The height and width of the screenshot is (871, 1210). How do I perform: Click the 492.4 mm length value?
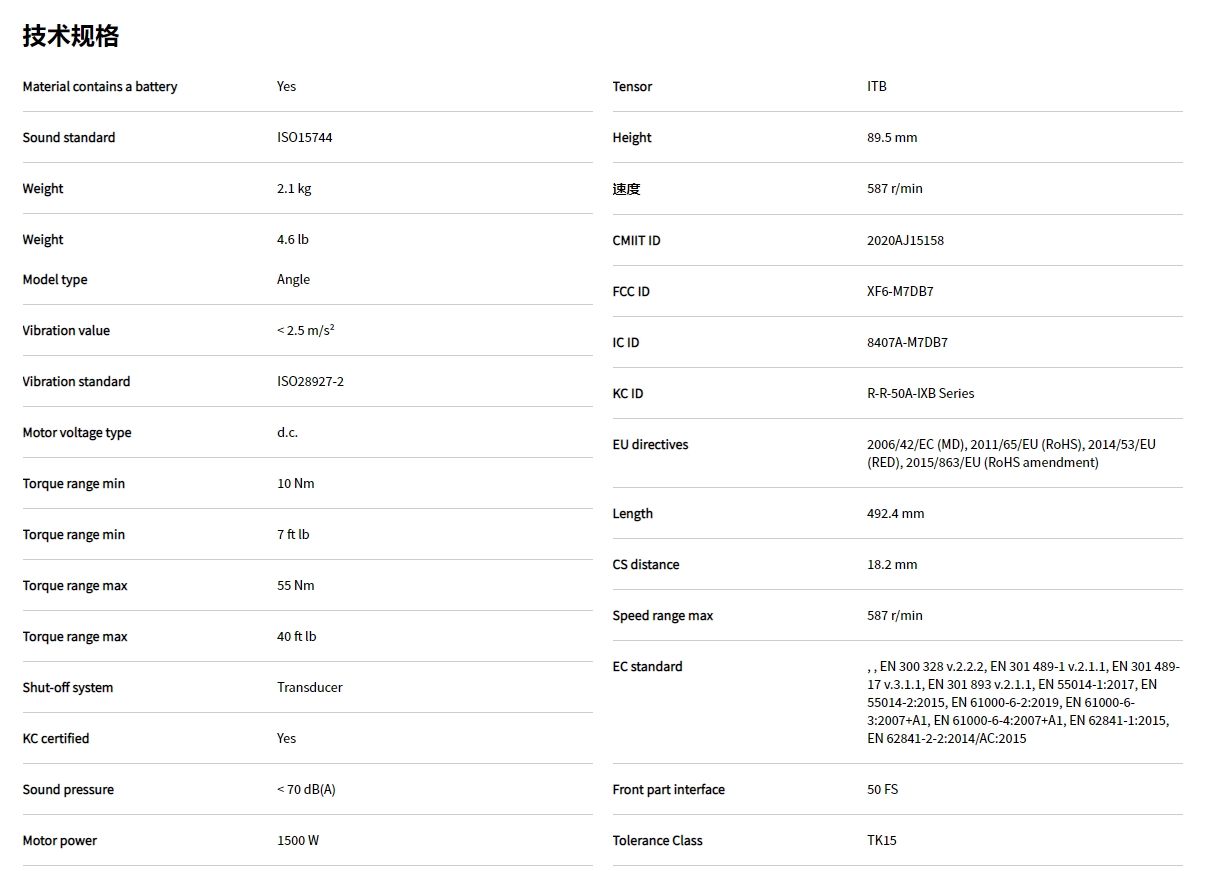click(895, 514)
